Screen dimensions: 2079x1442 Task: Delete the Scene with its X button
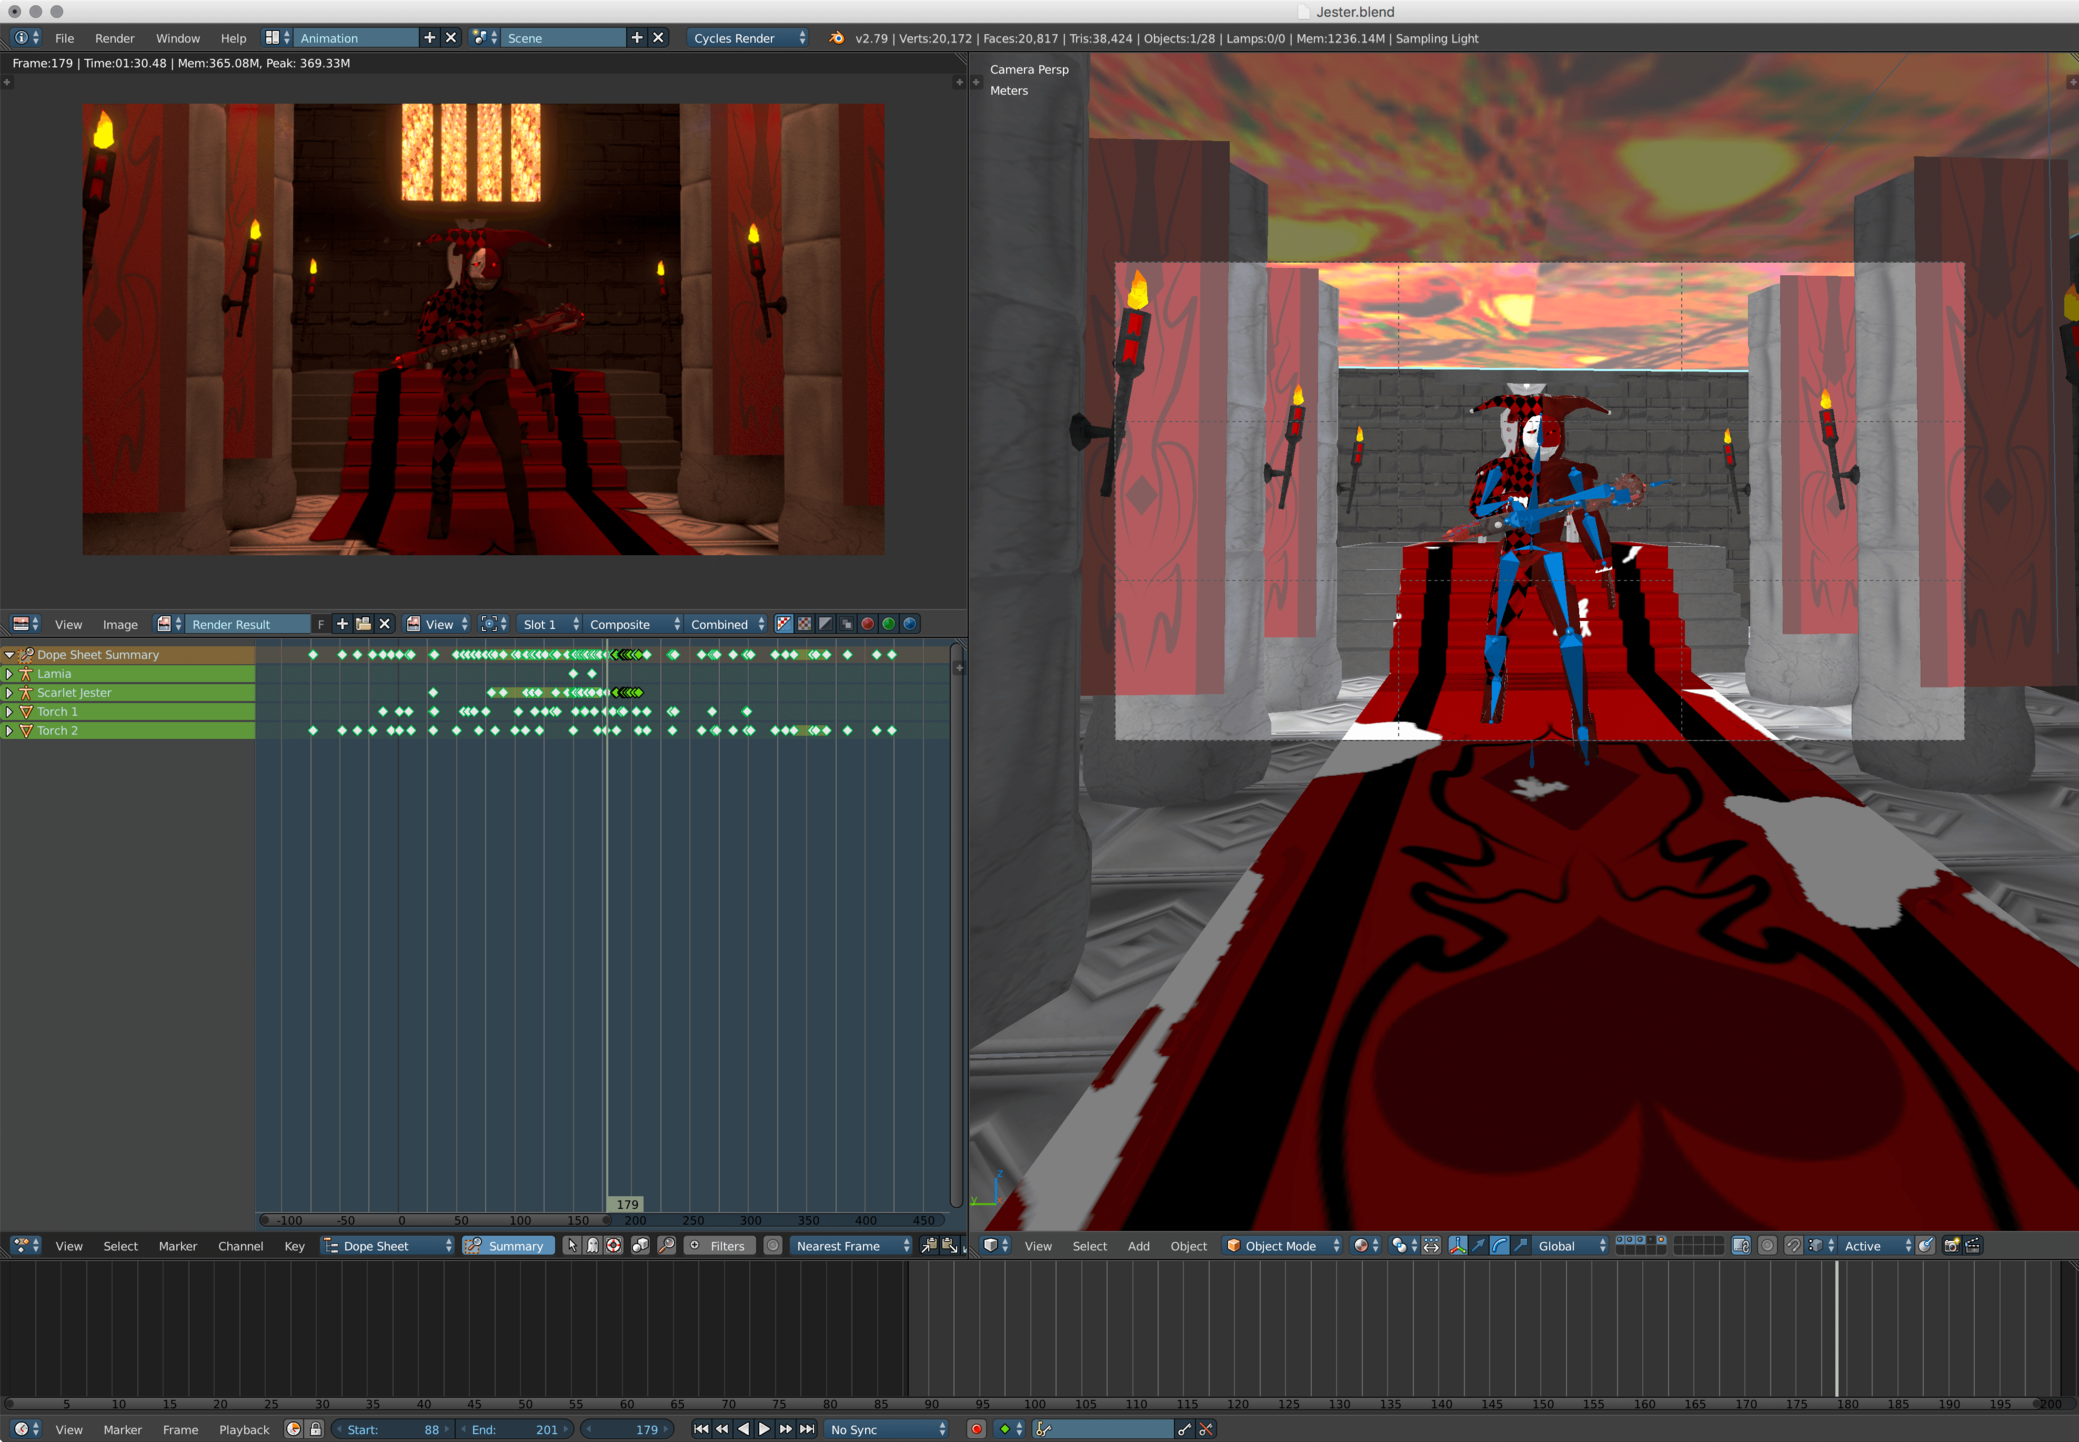tap(658, 38)
